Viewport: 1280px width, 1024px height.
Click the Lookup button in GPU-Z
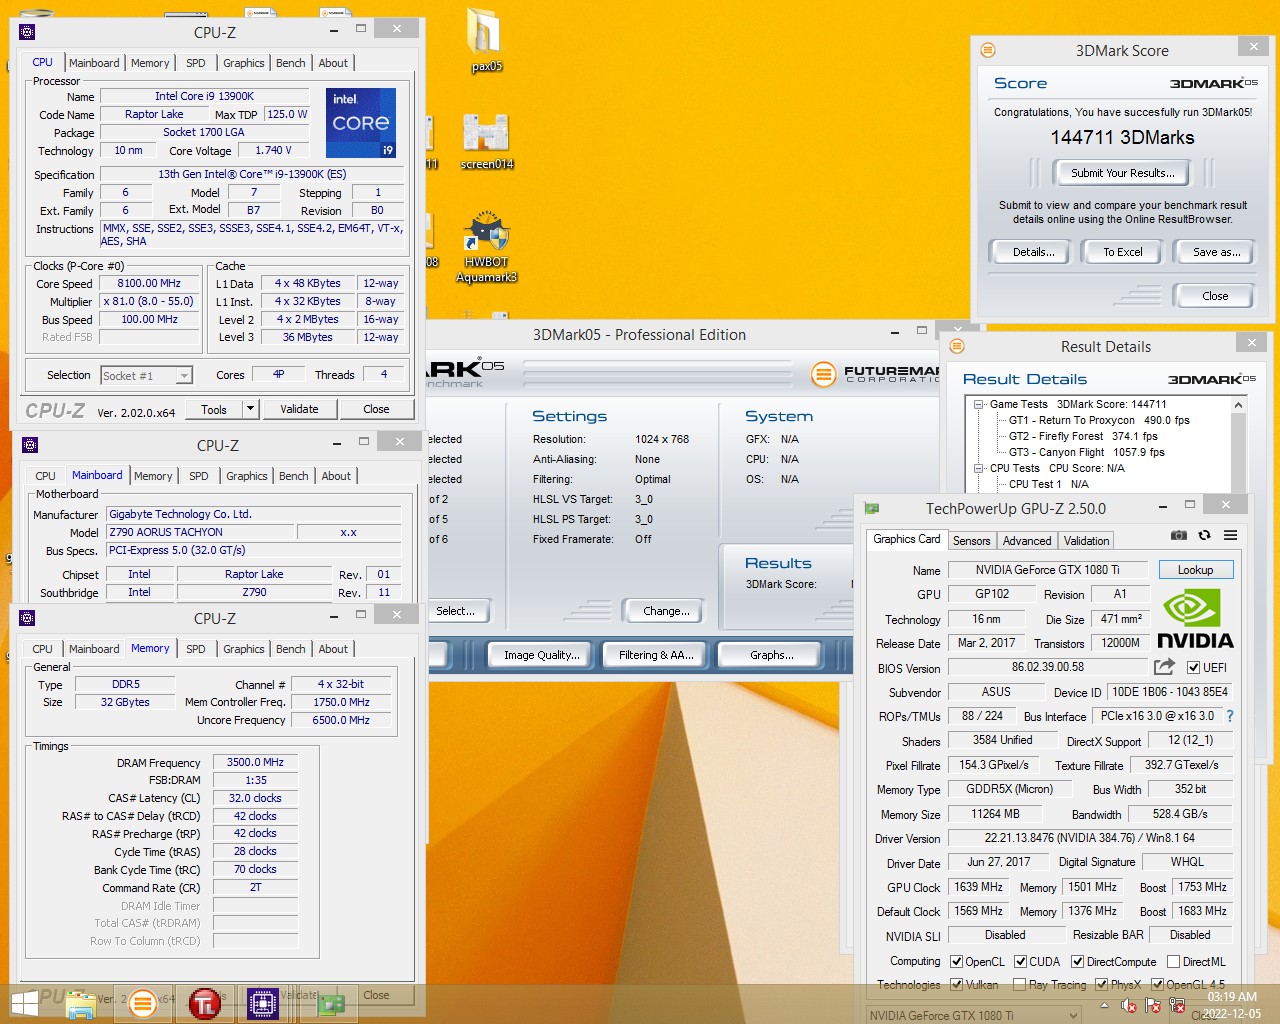click(1196, 570)
